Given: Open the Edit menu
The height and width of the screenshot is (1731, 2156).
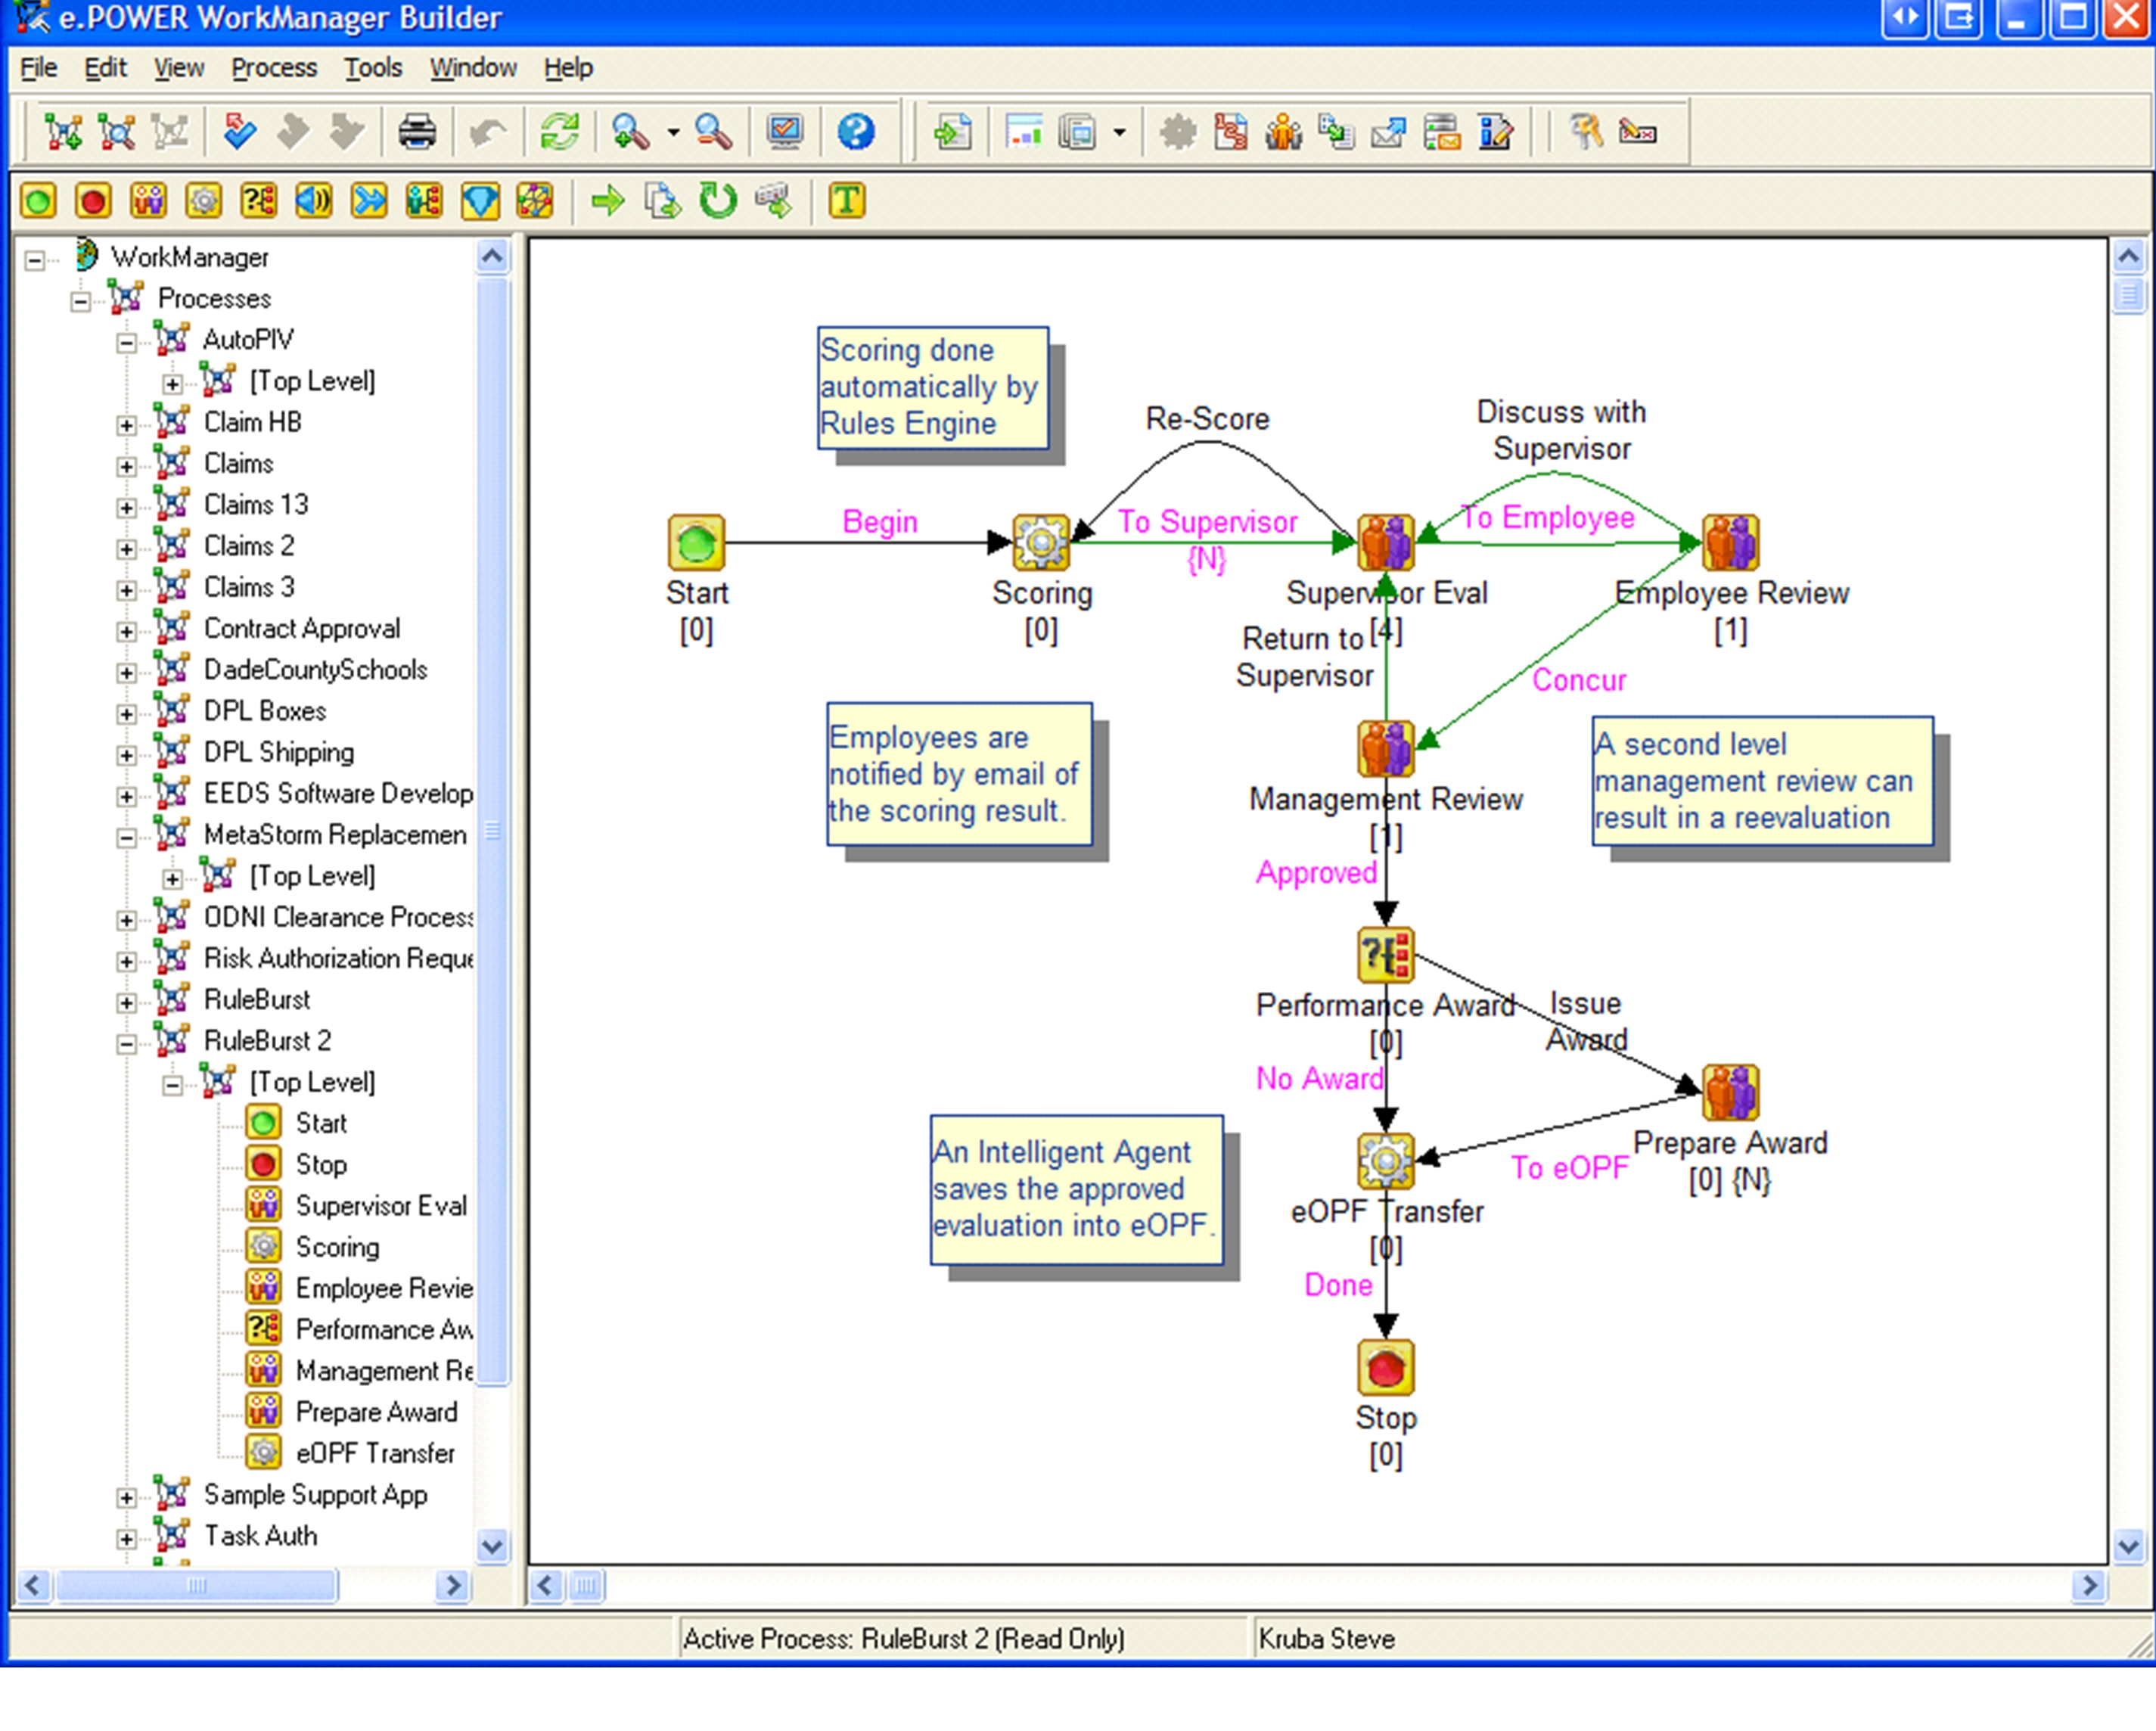Looking at the screenshot, I should tap(105, 68).
